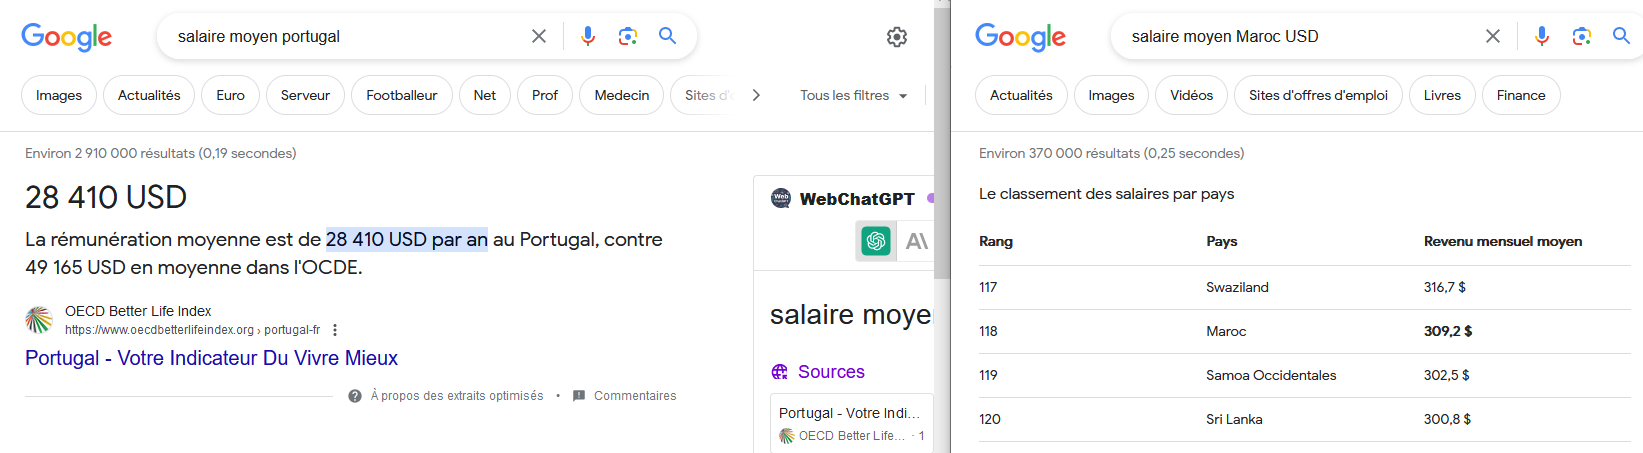Click the ChatGPT icon in WebChatGPT panel
The image size is (1643, 453).
876,241
